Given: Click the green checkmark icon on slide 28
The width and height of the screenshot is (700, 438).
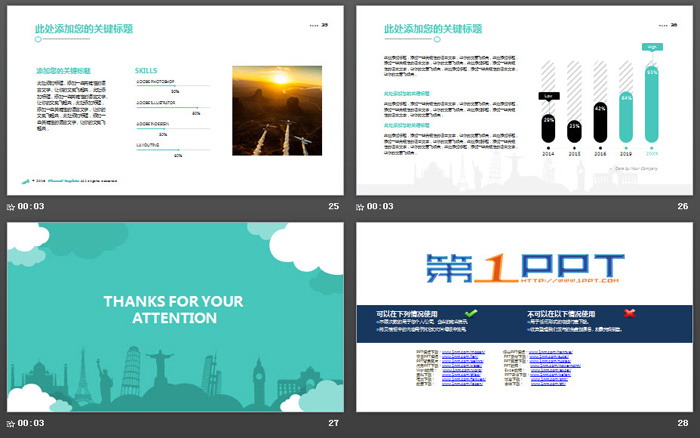Looking at the screenshot, I should point(471,313).
